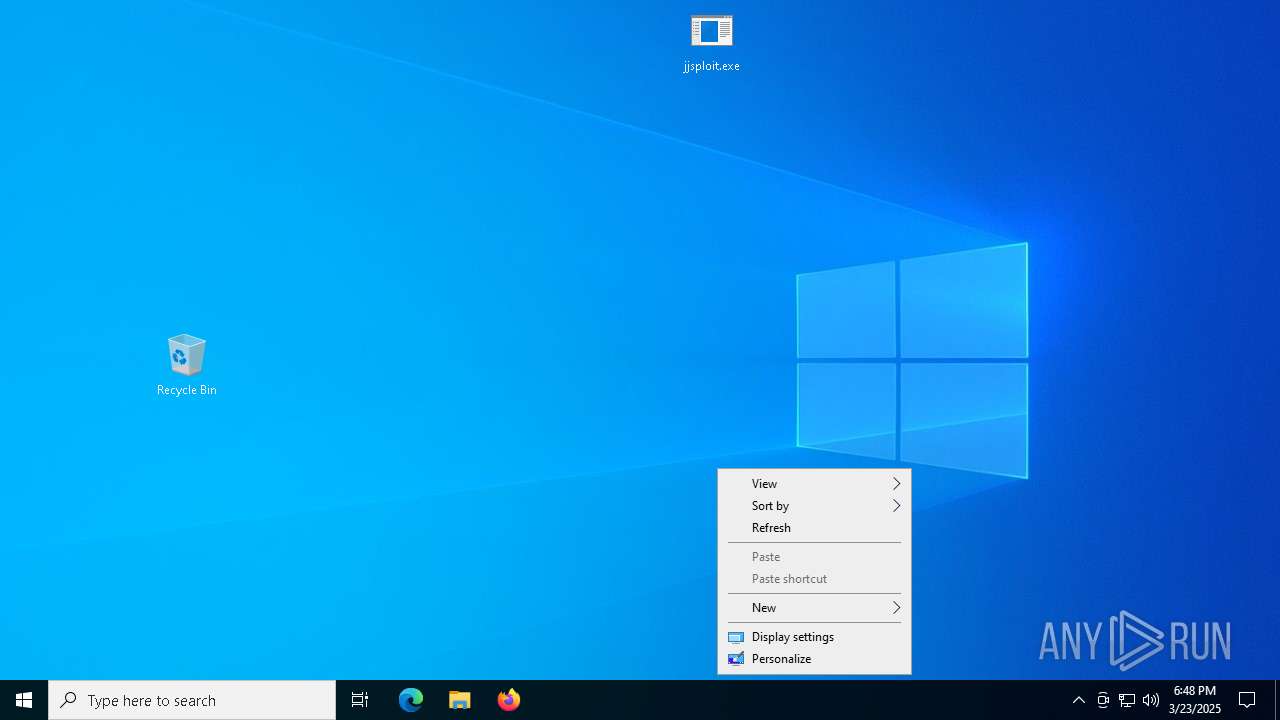Open the Action Center notifications icon

click(x=1248, y=700)
